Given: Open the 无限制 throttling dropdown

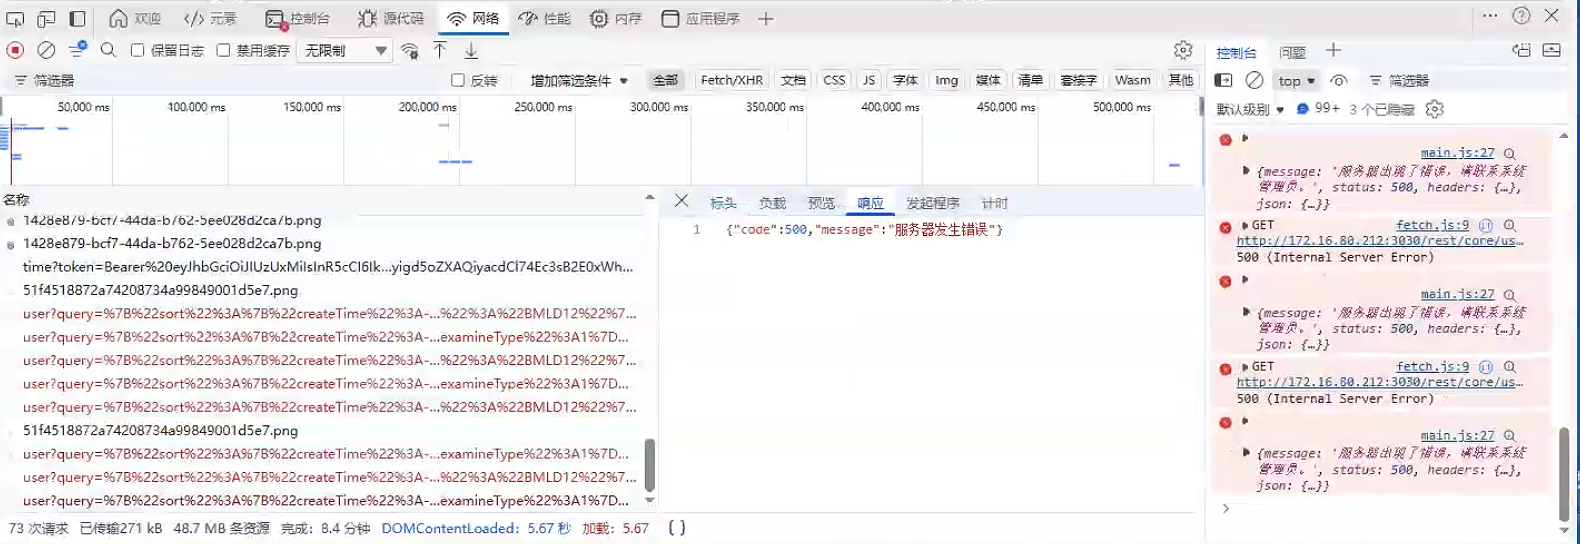Looking at the screenshot, I should [344, 50].
